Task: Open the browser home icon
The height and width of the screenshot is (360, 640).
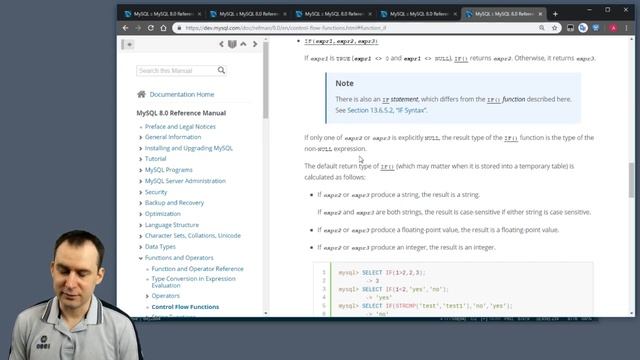Action: pyautogui.click(x=163, y=28)
